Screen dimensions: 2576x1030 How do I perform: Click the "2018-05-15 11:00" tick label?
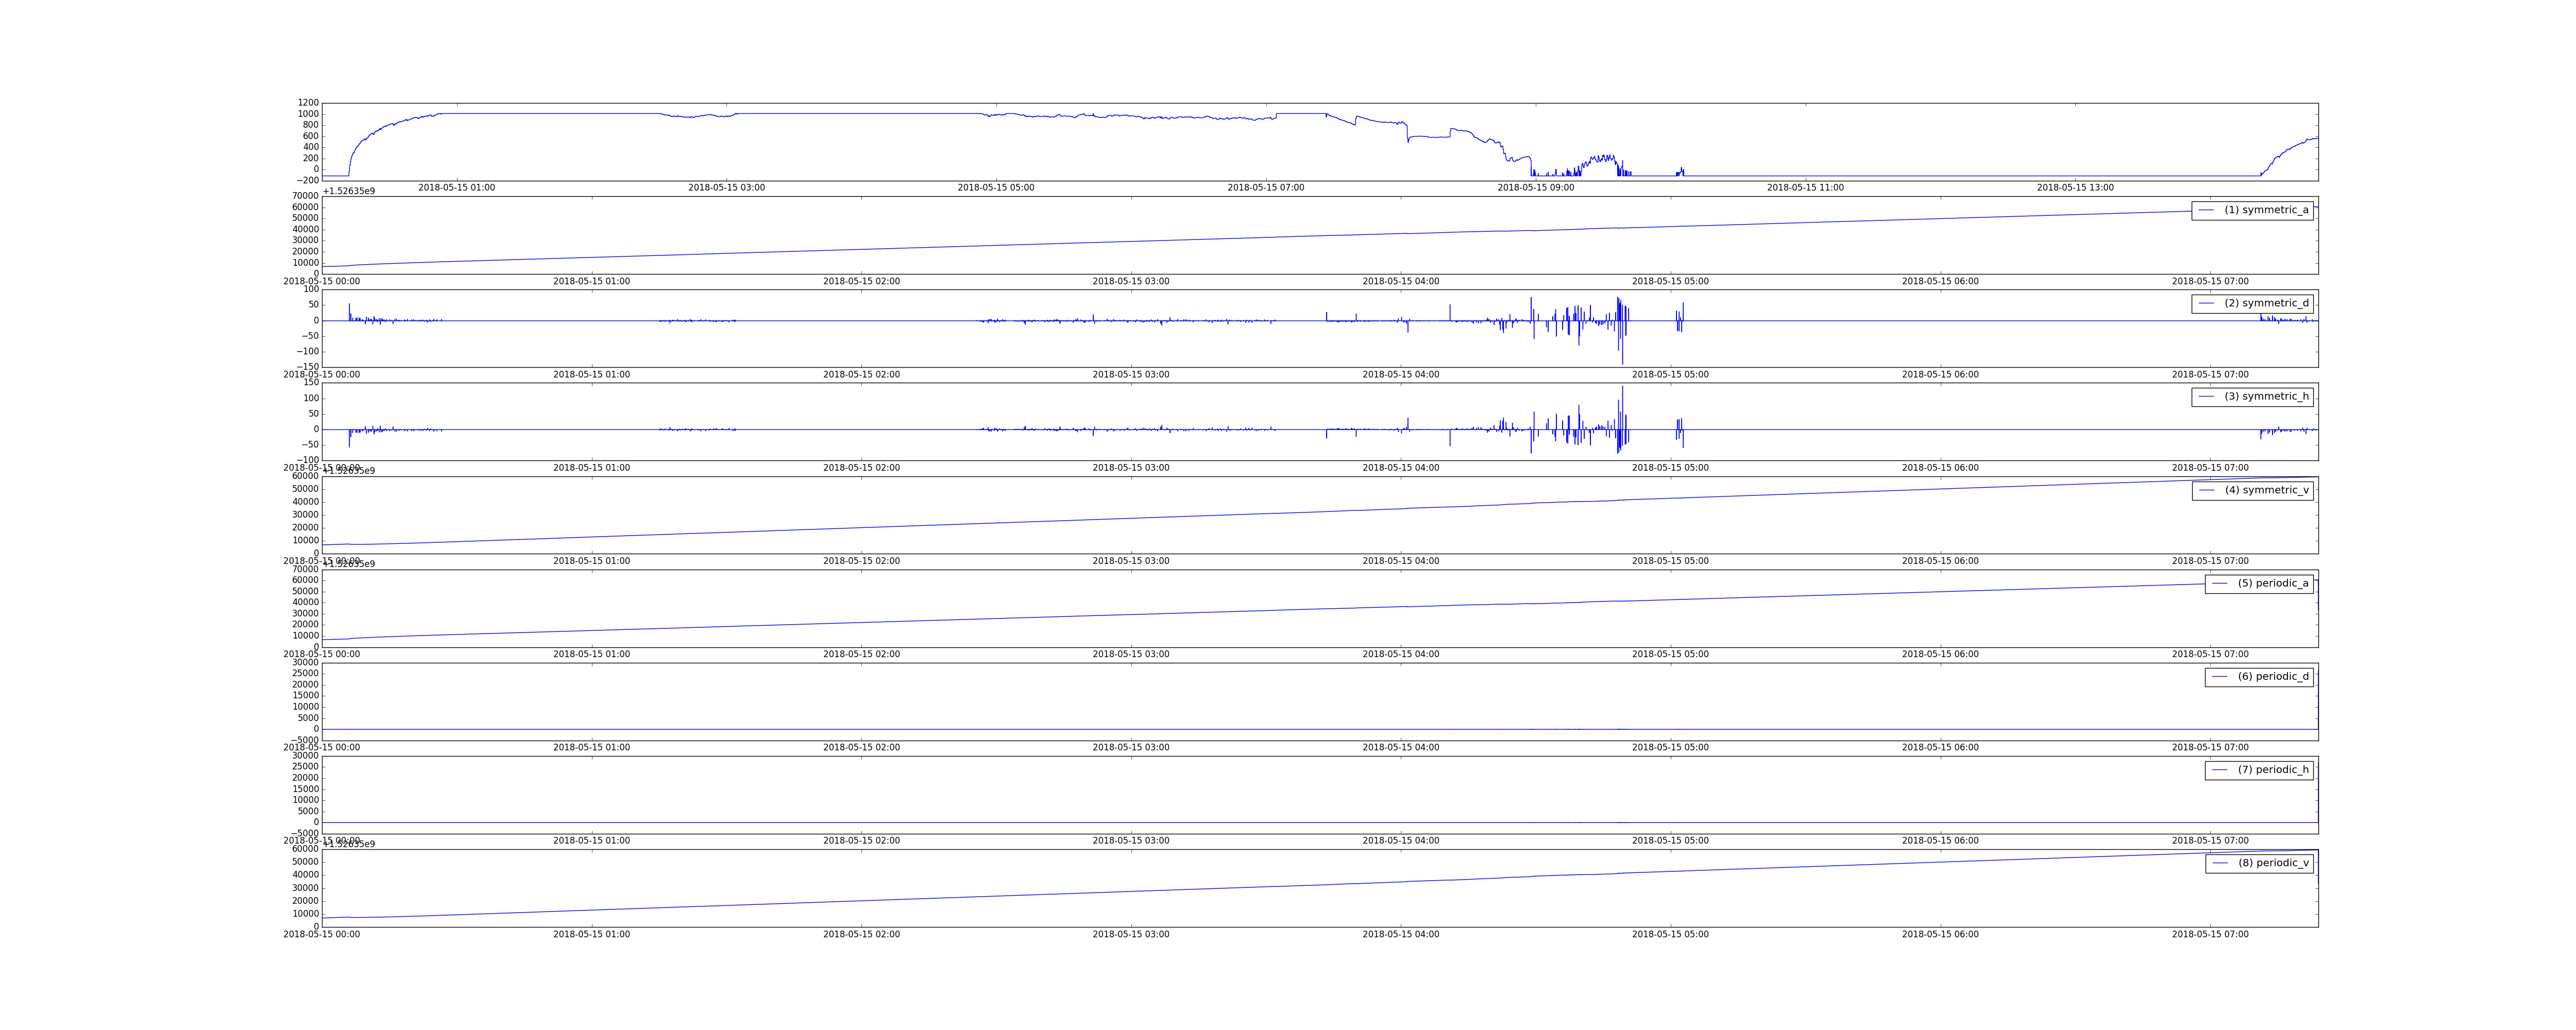tap(1805, 188)
